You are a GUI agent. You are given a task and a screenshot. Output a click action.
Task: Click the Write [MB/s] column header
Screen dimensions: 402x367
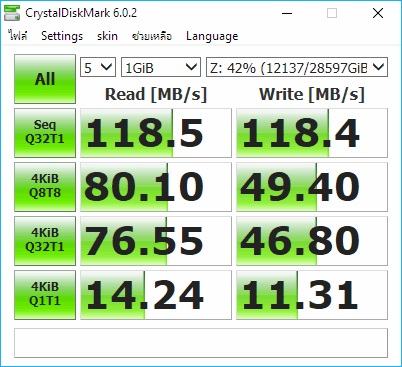[x=312, y=94]
